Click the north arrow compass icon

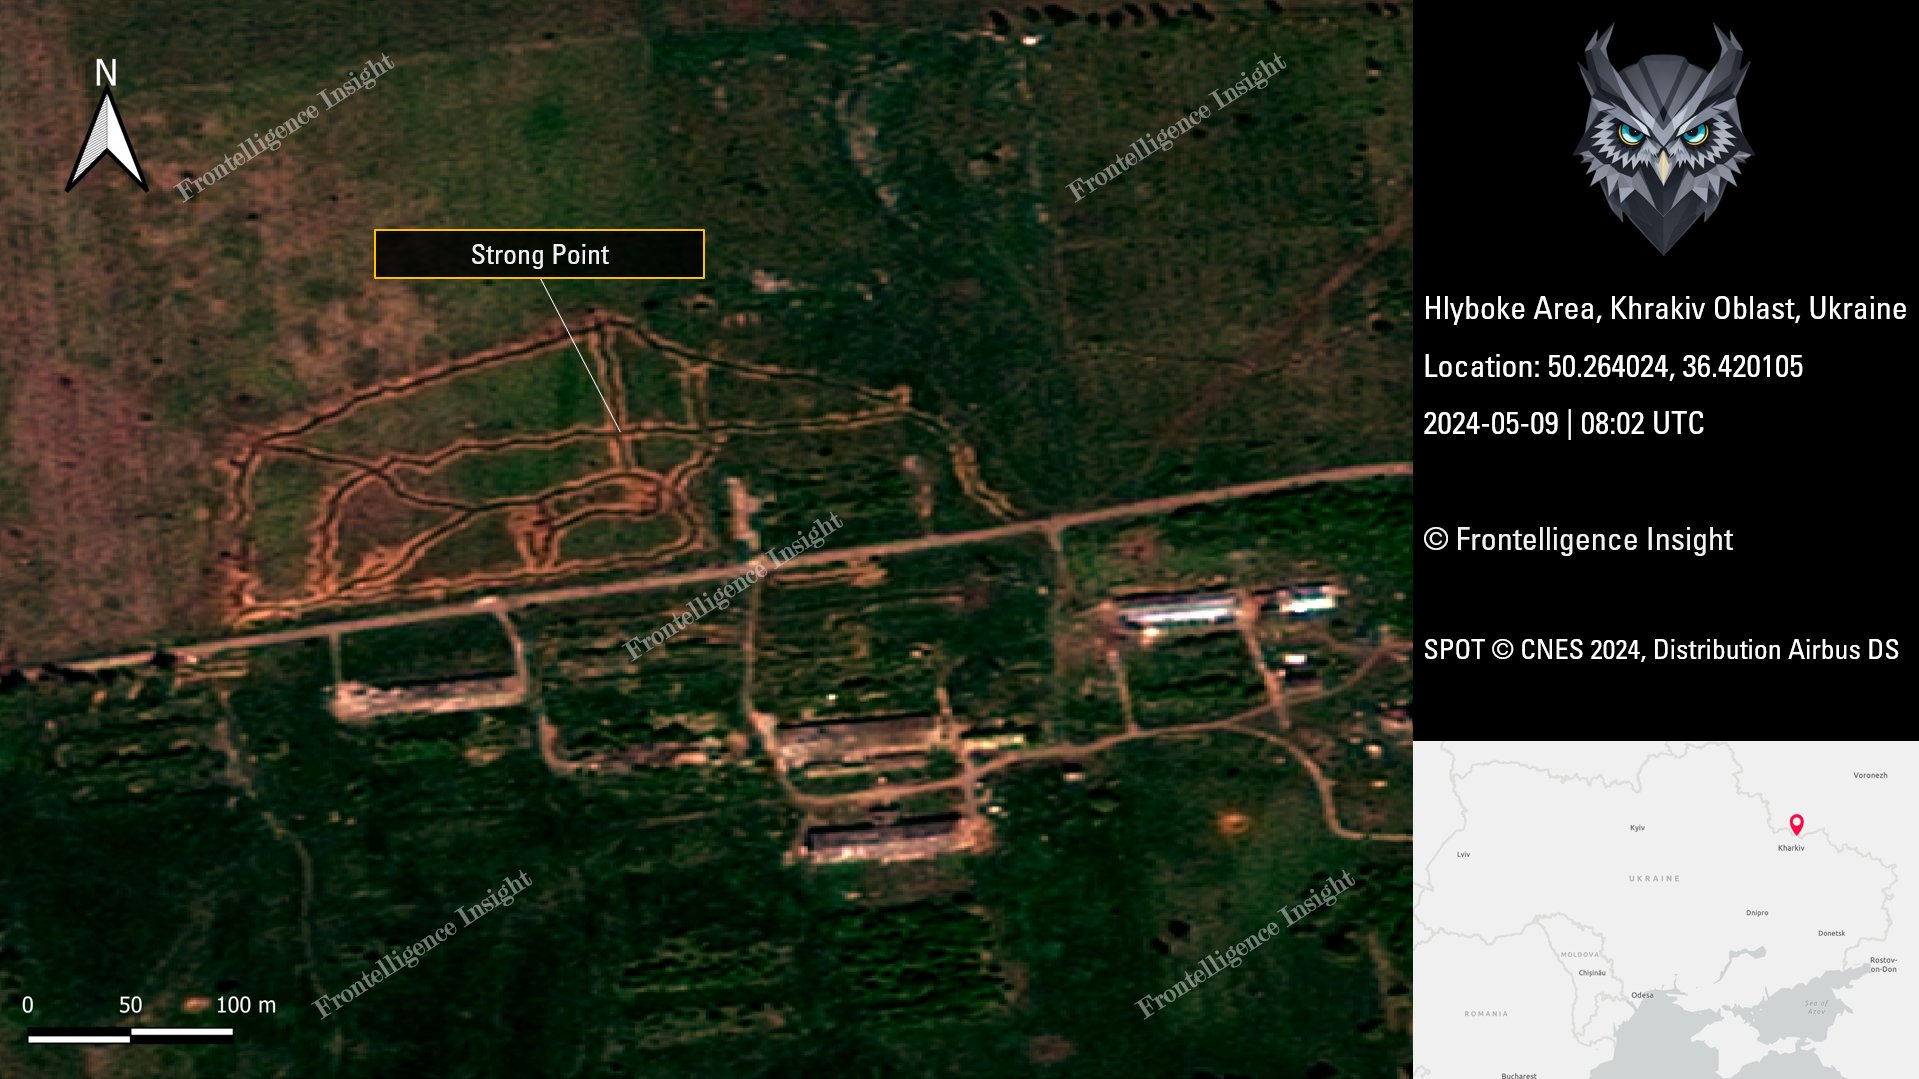click(x=107, y=142)
